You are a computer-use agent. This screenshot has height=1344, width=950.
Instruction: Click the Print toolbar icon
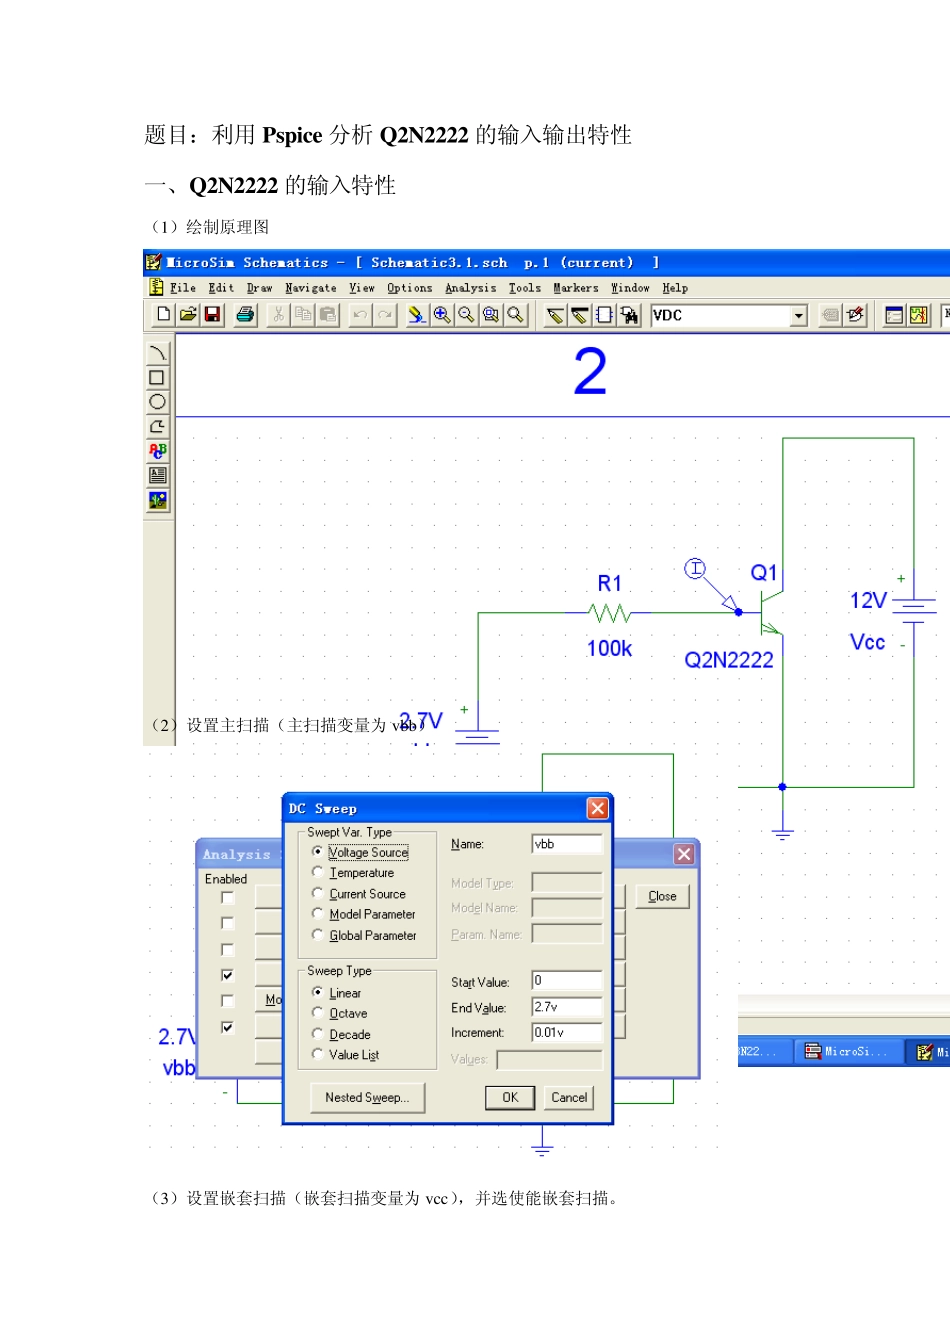pos(245,315)
